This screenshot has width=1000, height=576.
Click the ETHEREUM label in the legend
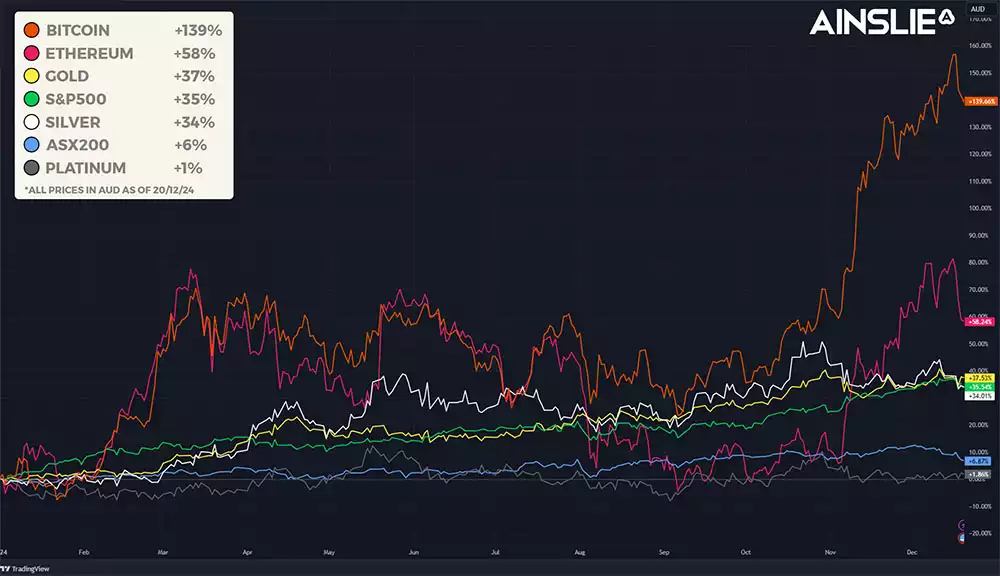point(89,54)
